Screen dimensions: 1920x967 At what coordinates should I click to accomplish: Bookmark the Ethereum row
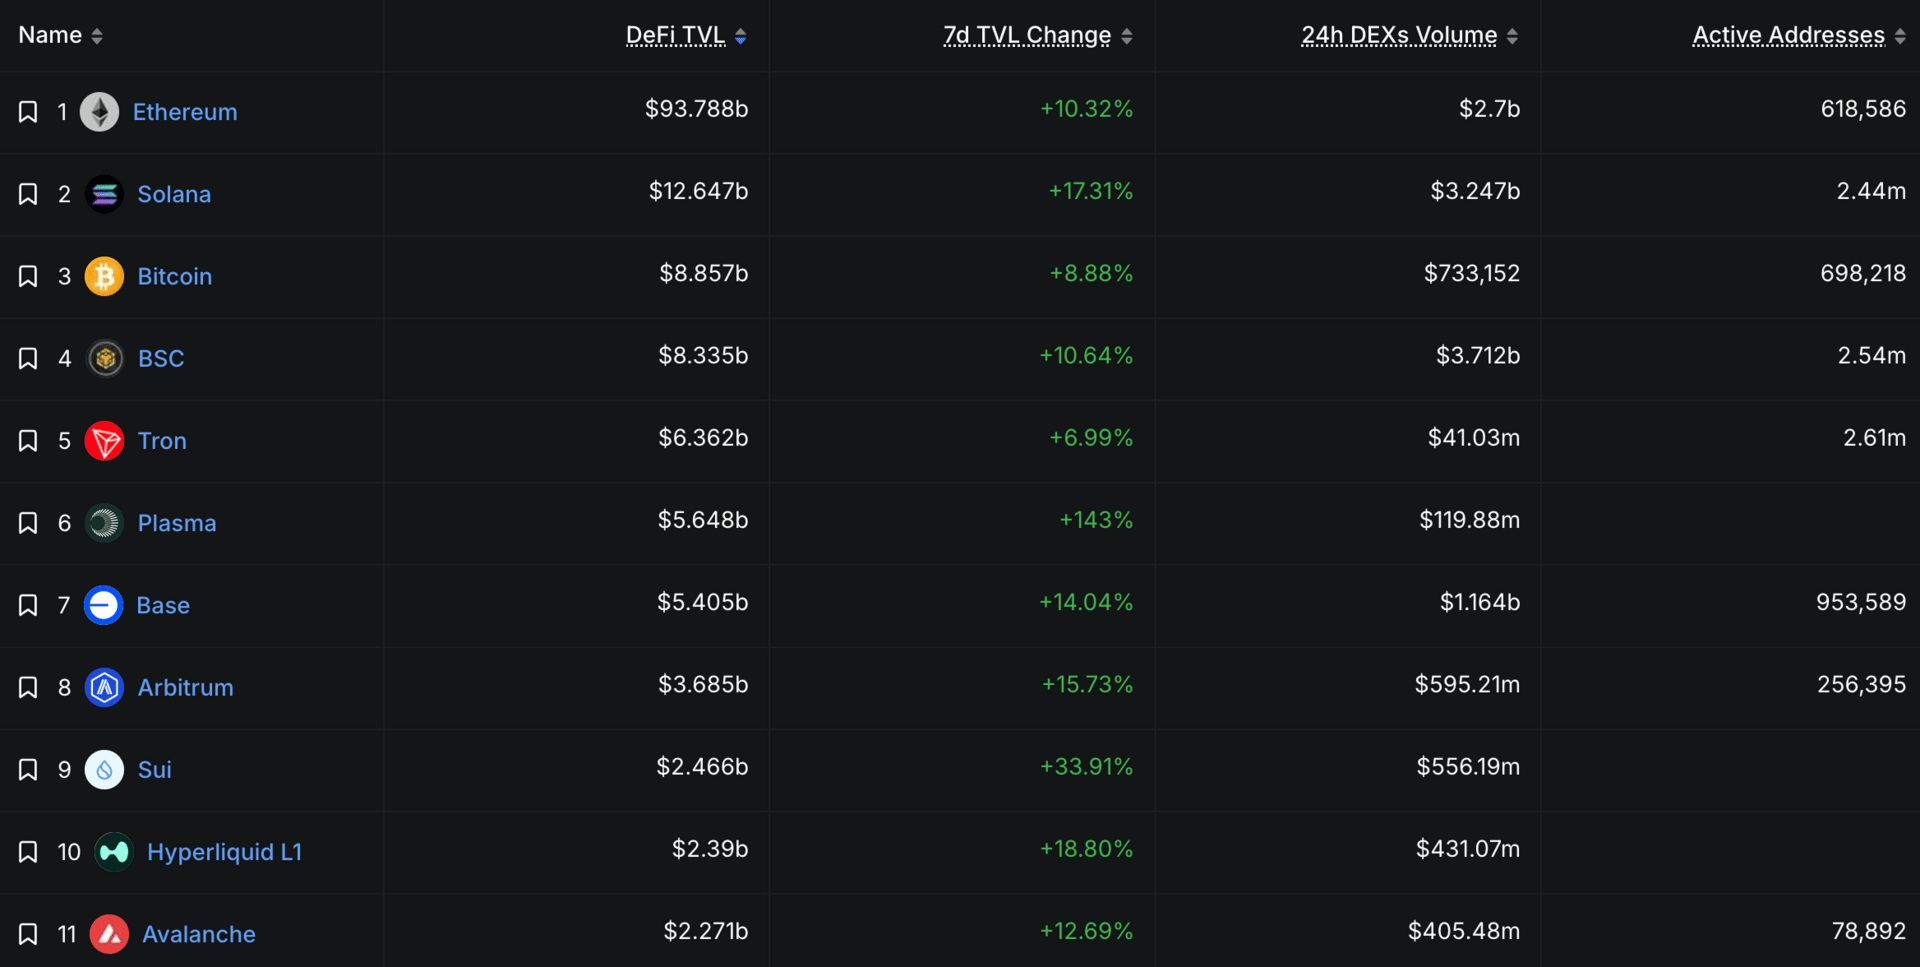(x=28, y=112)
